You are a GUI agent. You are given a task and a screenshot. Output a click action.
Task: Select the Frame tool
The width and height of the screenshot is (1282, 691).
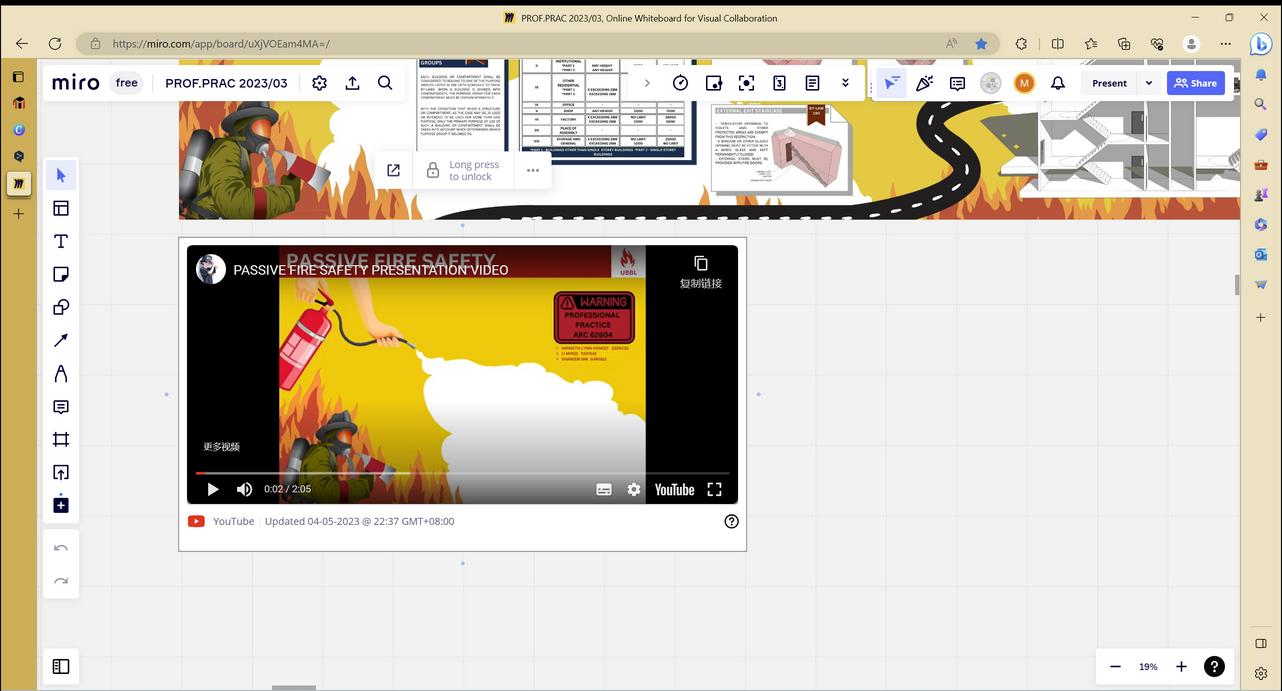pyautogui.click(x=61, y=440)
